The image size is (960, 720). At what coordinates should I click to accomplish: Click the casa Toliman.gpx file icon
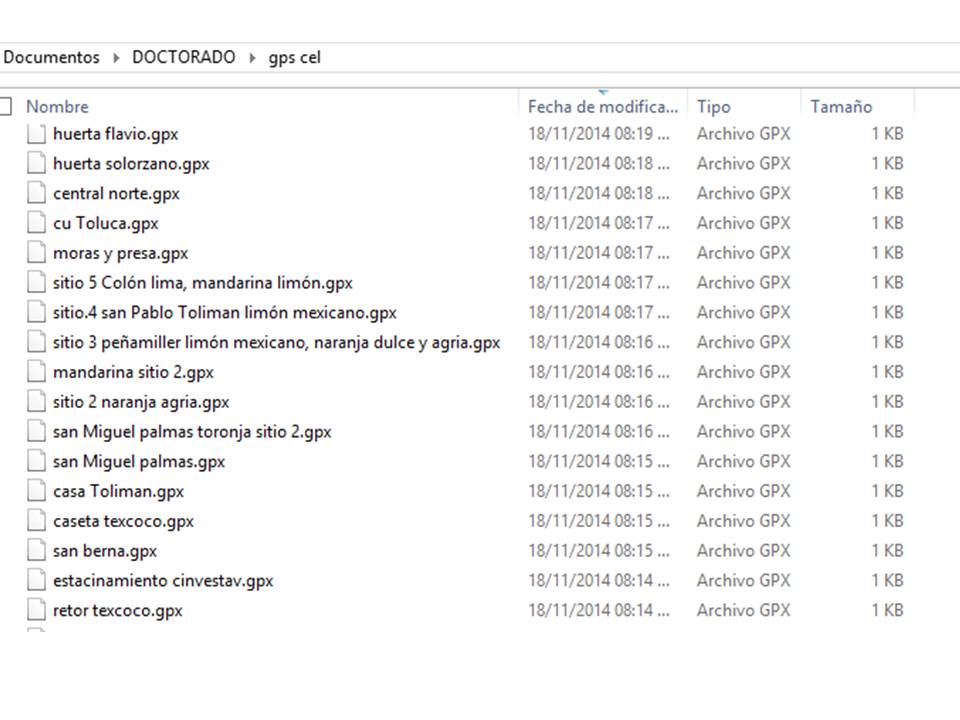36,491
